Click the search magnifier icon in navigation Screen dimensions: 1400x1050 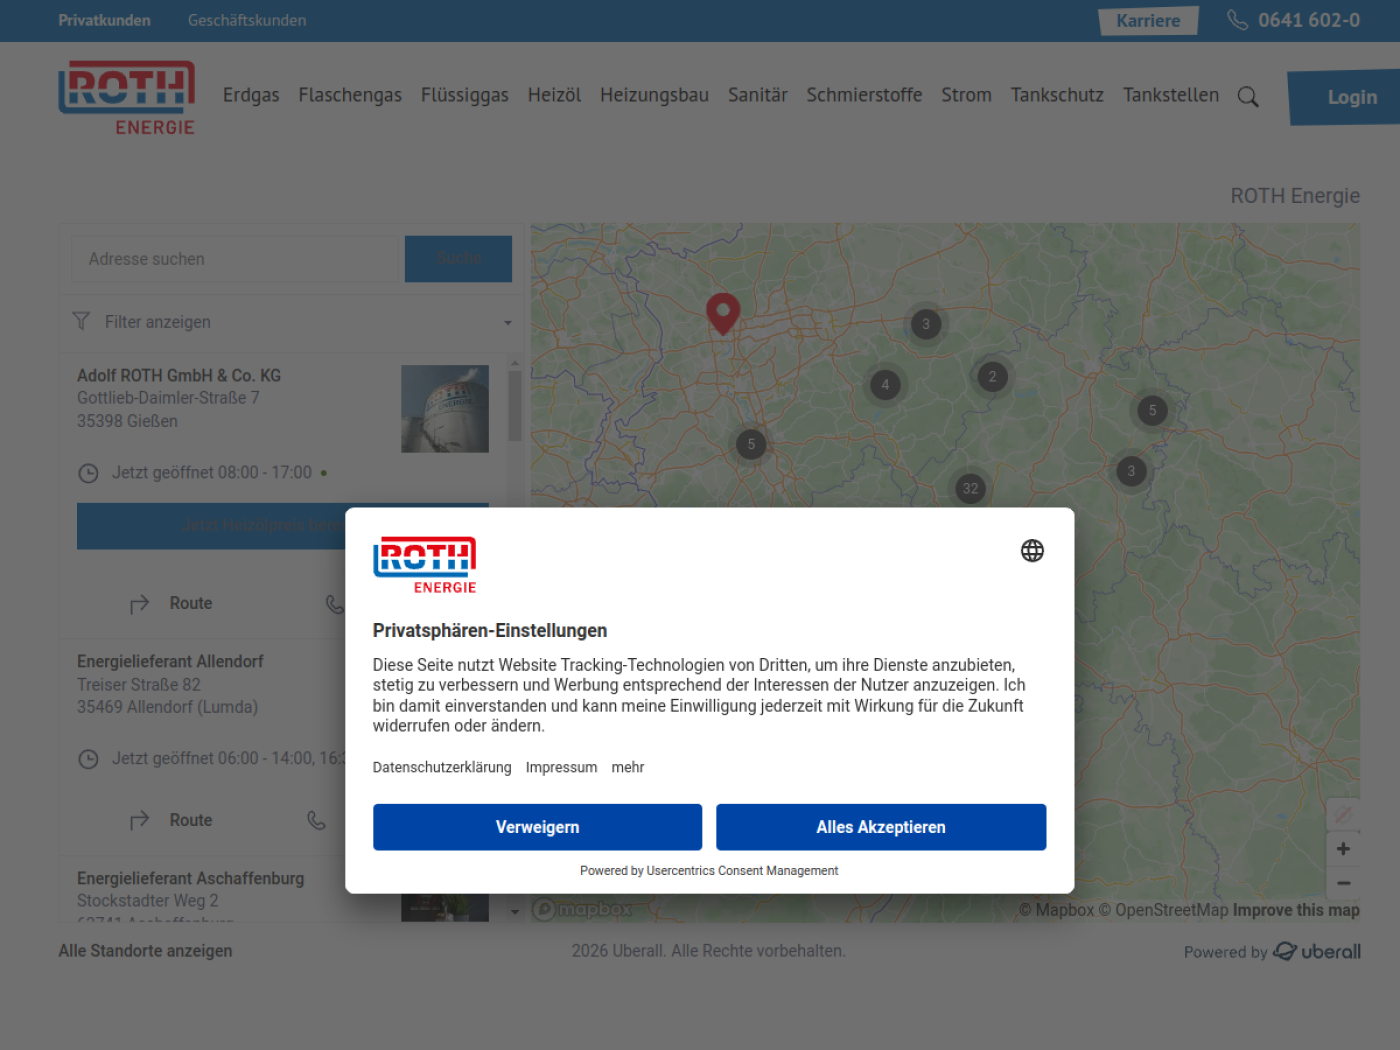coord(1248,97)
